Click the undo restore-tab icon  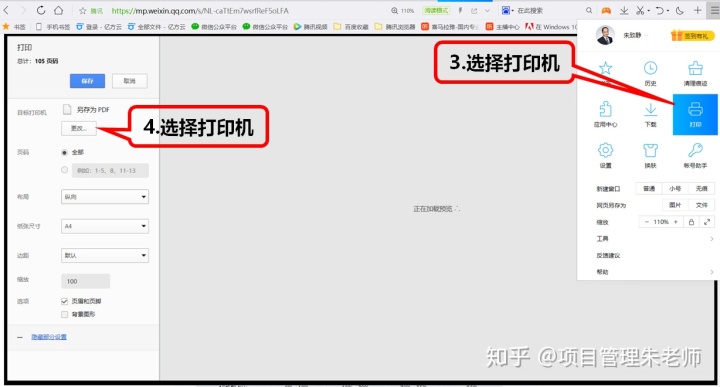661,10
